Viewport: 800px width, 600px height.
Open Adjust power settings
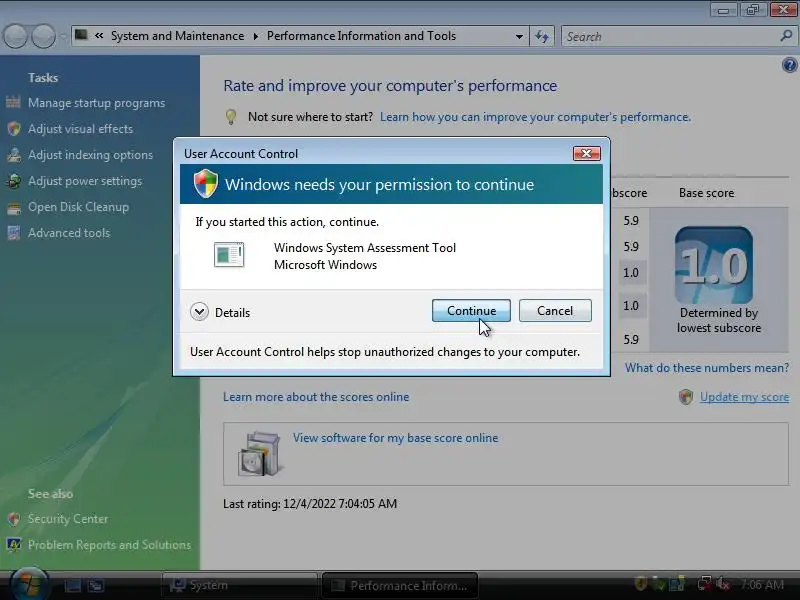click(x=85, y=181)
